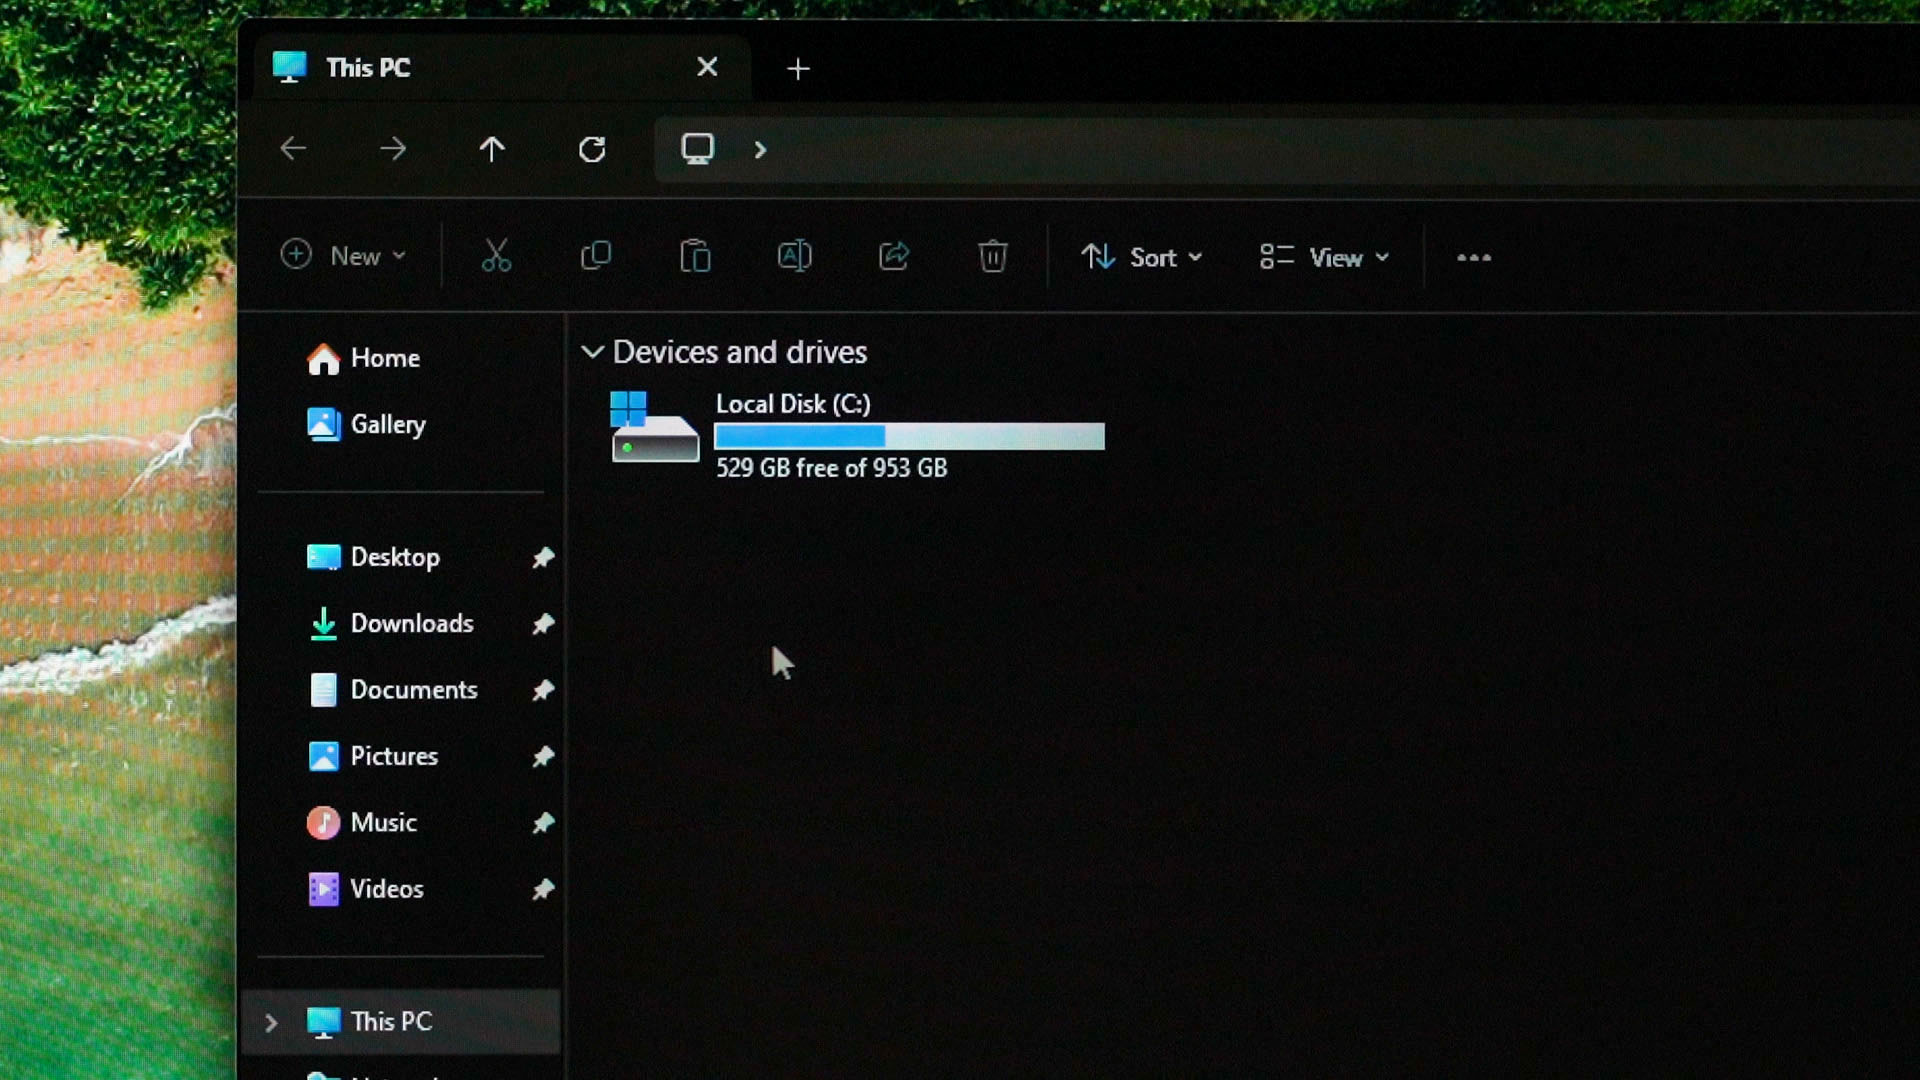Unpin Downloads using its pin icon
Viewport: 1920px width, 1080px height.
(x=543, y=624)
